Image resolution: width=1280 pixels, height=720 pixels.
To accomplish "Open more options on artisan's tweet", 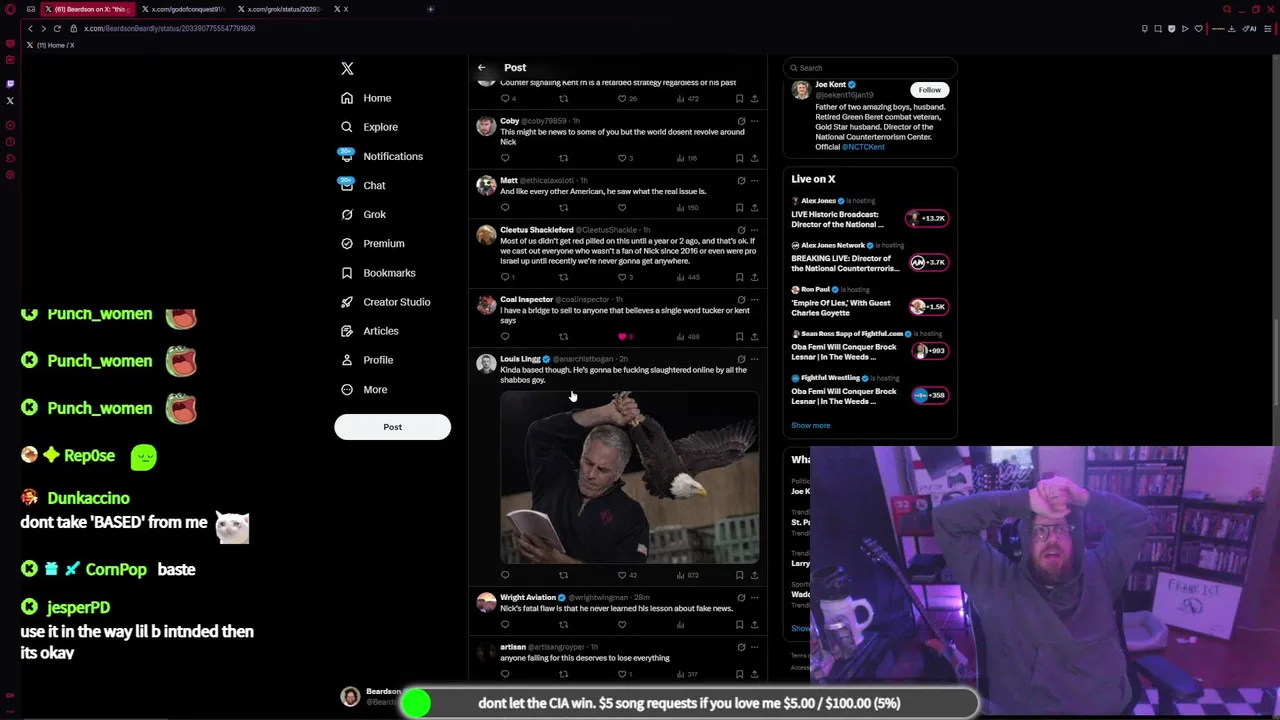I will click(754, 647).
